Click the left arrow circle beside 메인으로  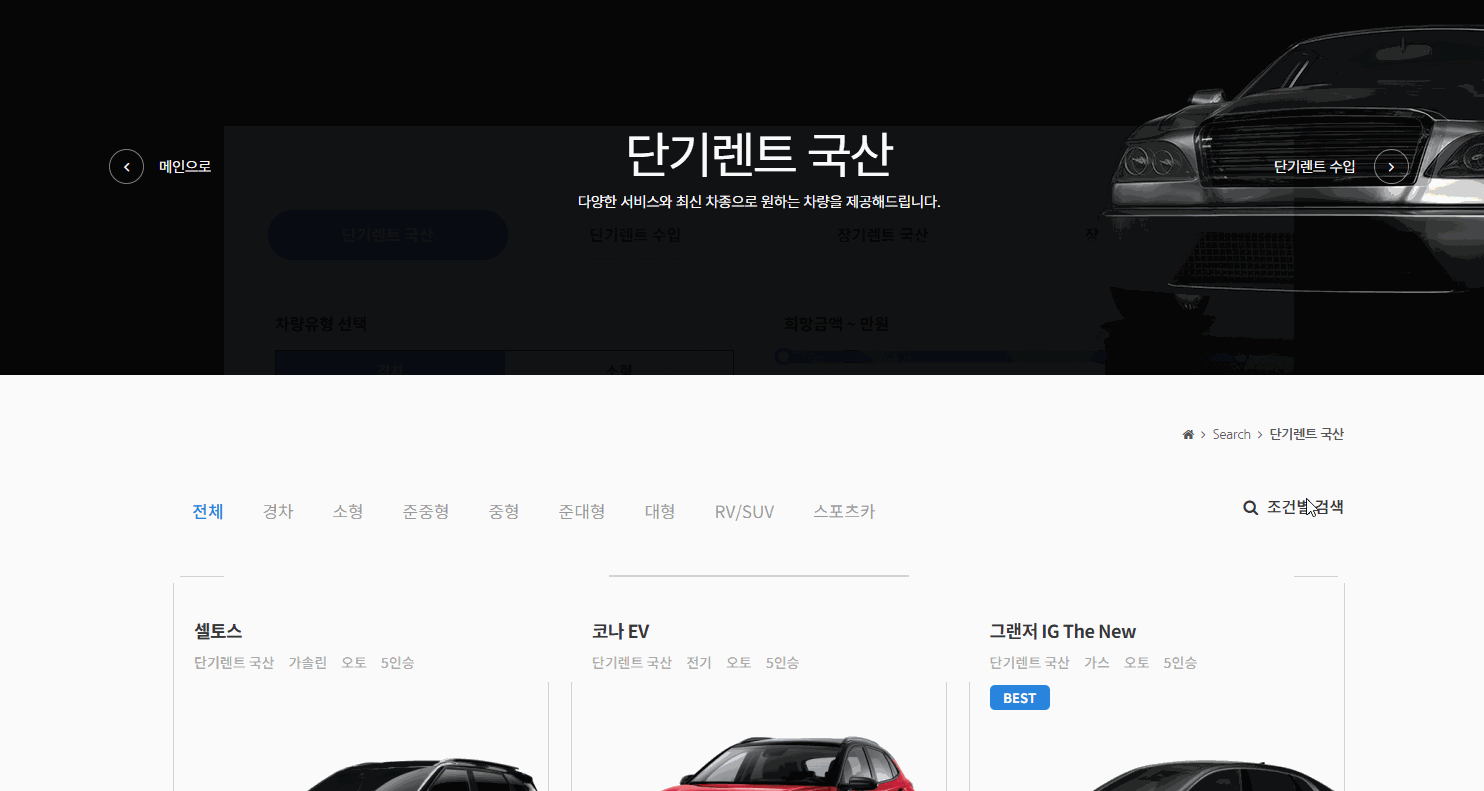tap(126, 167)
